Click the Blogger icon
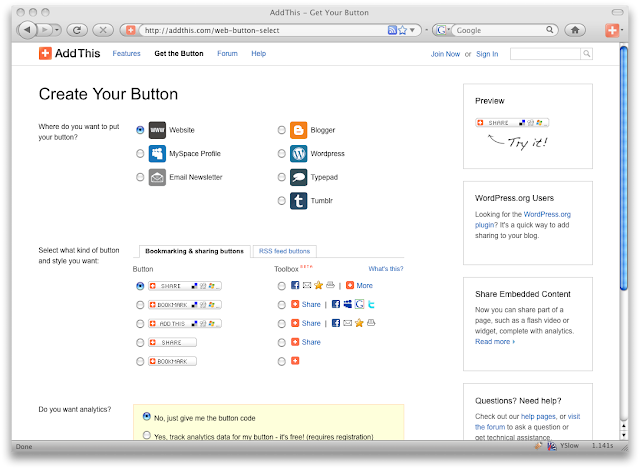 (298, 130)
